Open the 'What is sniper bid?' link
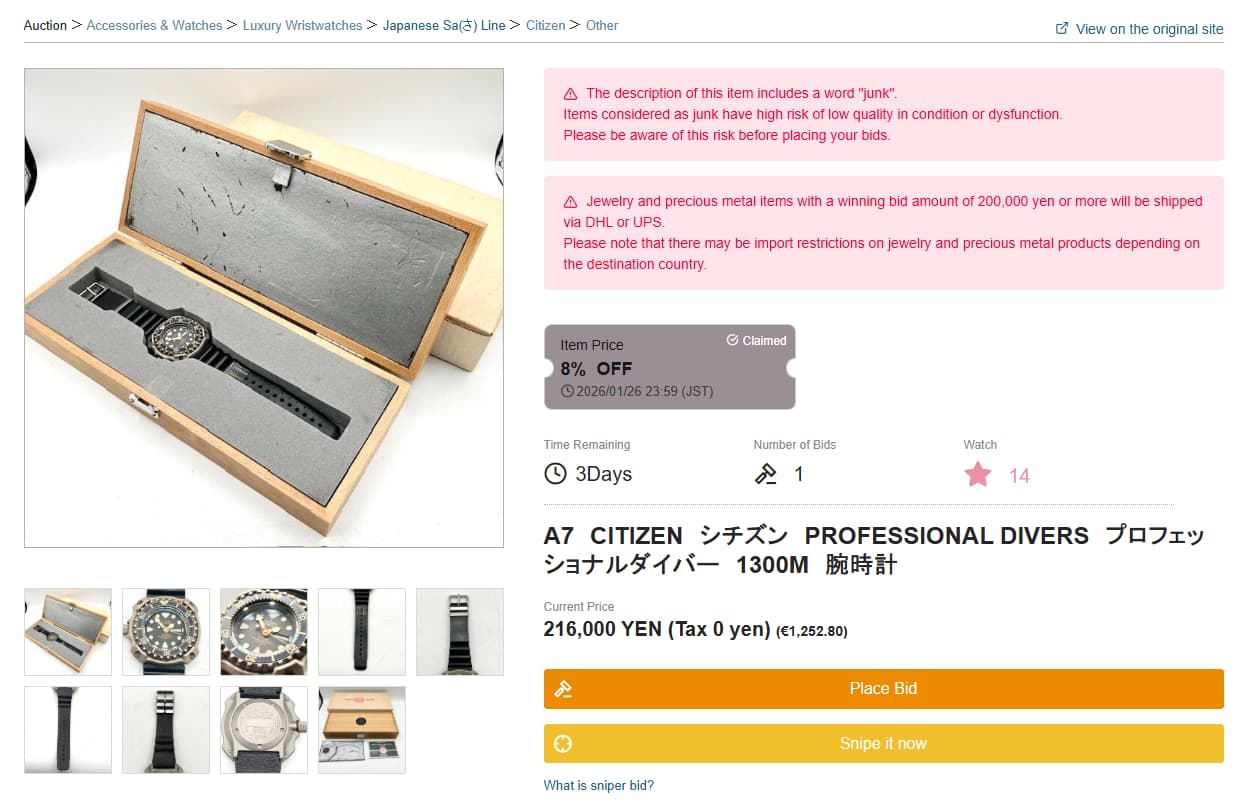 [x=598, y=786]
